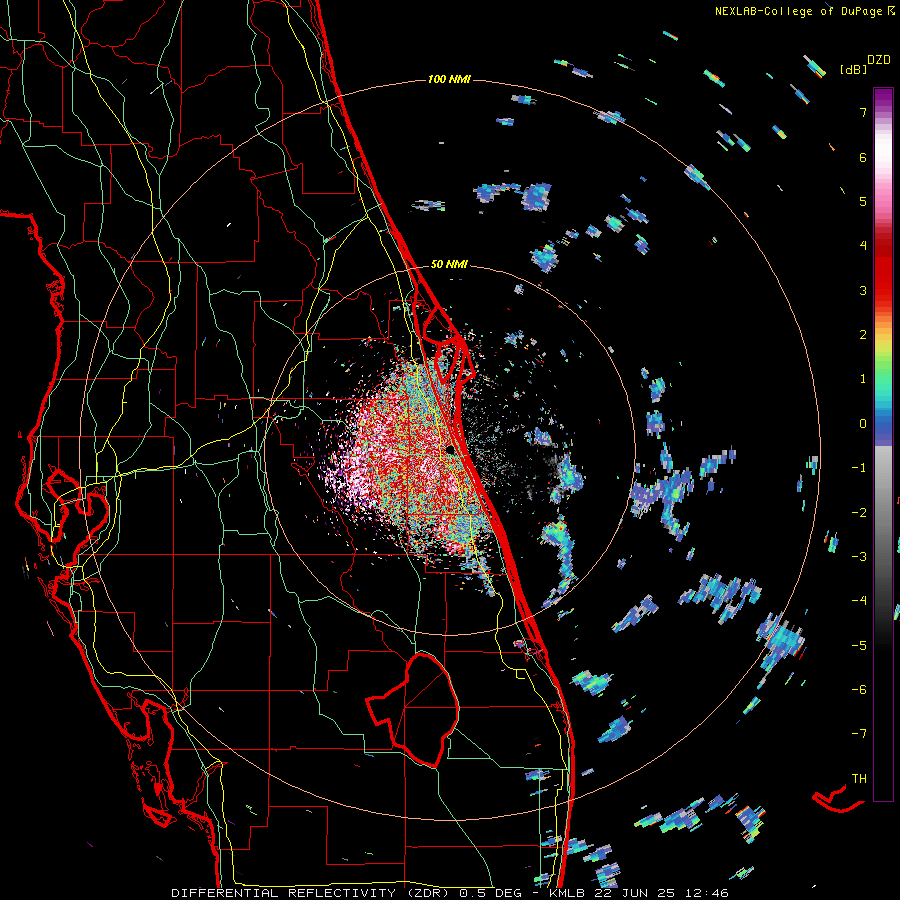Click the 4 value on the scale

863,245
